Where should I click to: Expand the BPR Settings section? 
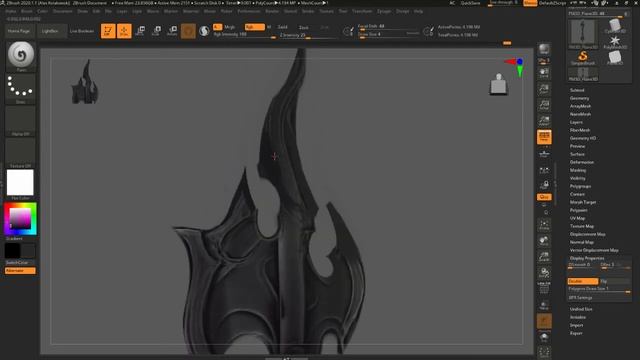(x=580, y=298)
